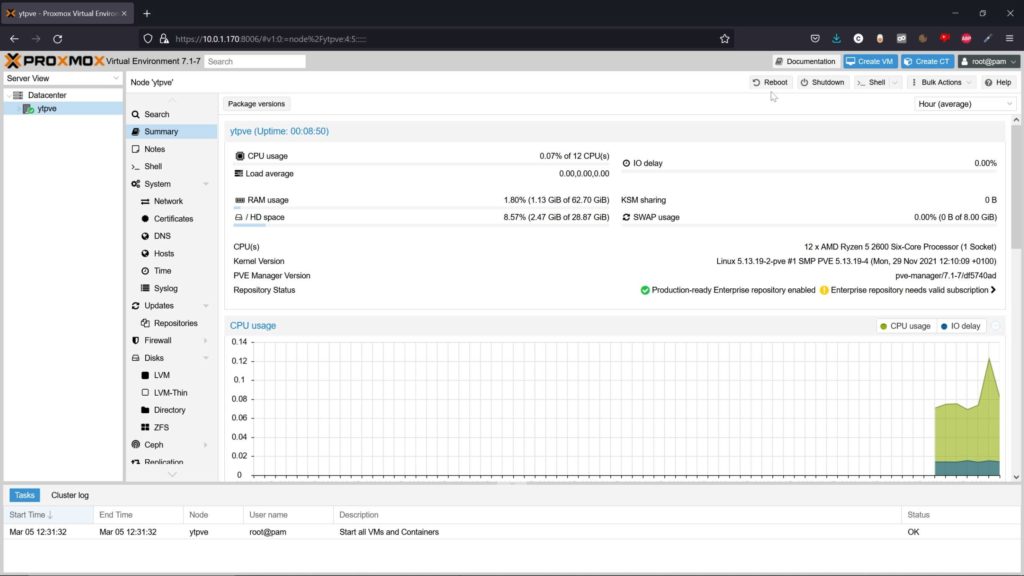Toggle the IO delay legend entry
Image resolution: width=1024 pixels, height=576 pixels.
(961, 326)
